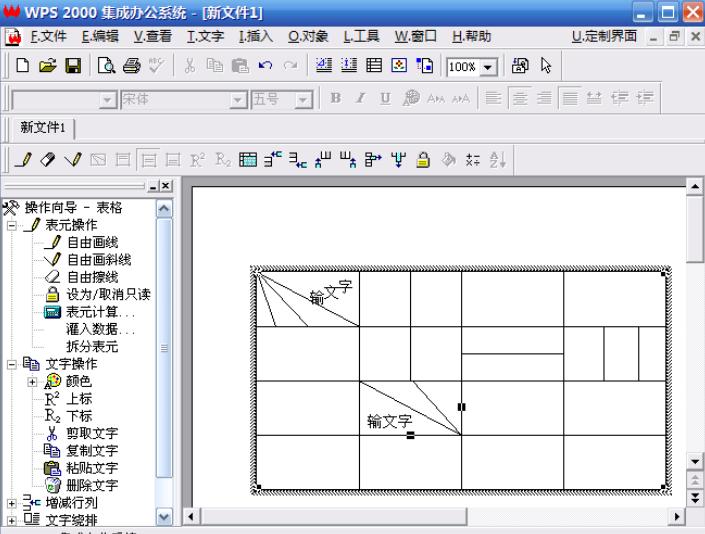Toggle cell read-only with the lock icon

(423, 160)
